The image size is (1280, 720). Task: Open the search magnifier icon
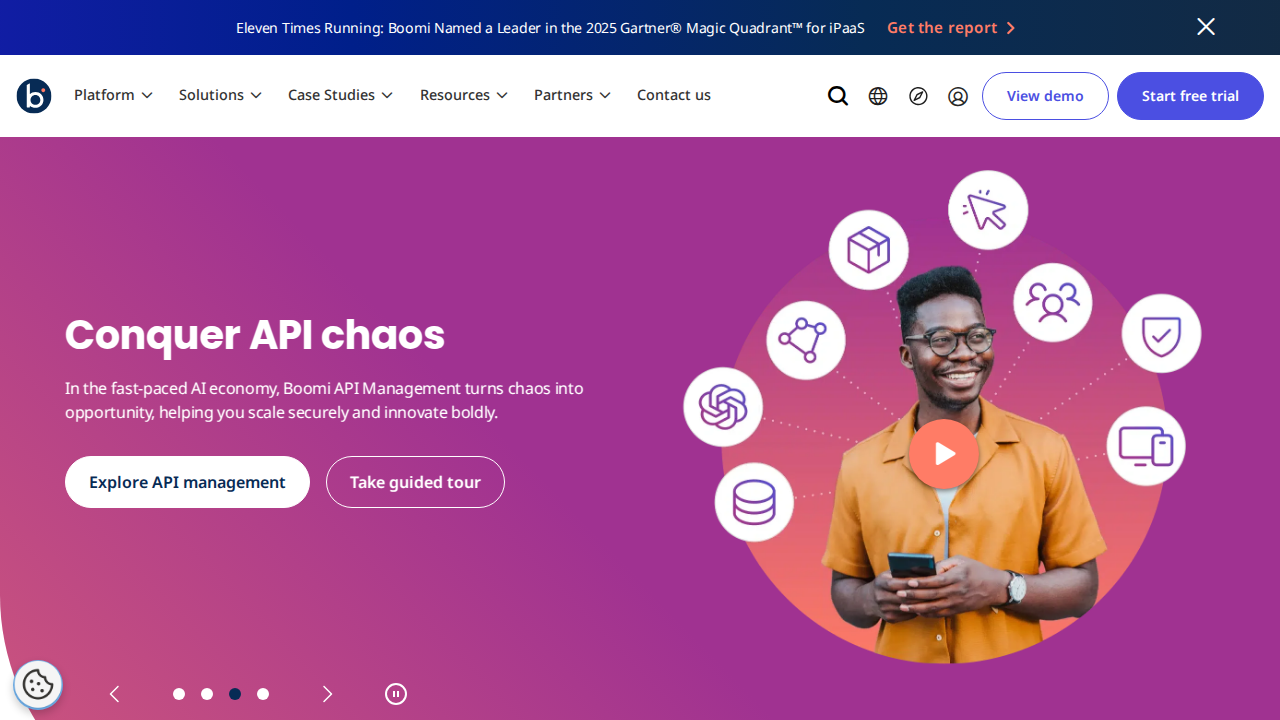pyautogui.click(x=838, y=96)
